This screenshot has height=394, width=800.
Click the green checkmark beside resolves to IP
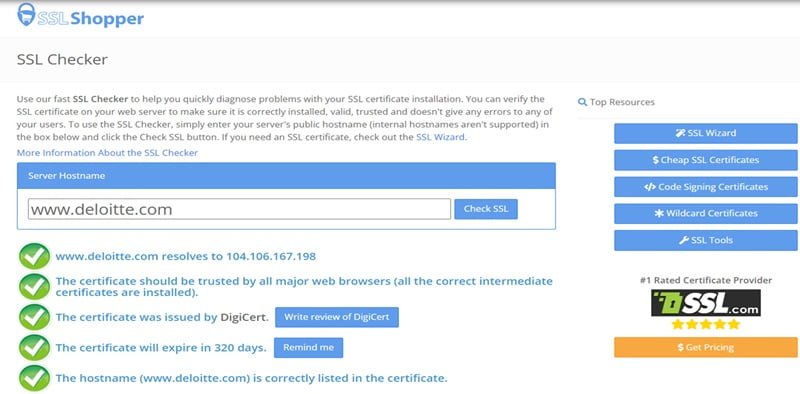click(x=34, y=256)
